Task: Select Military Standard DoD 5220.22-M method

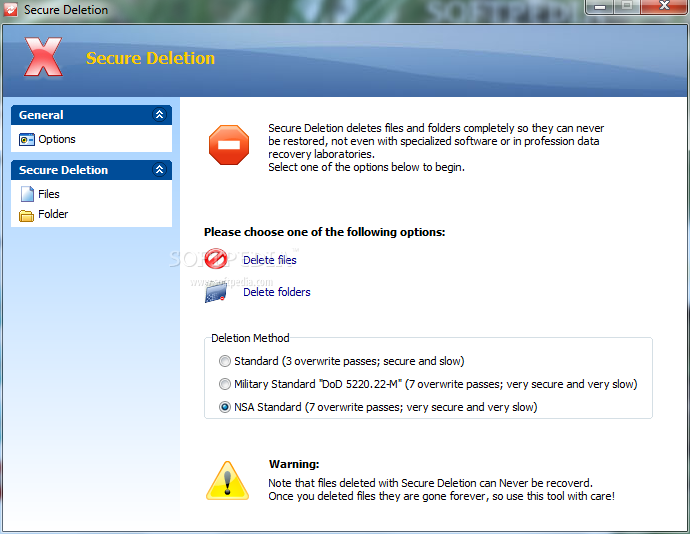Action: click(225, 384)
